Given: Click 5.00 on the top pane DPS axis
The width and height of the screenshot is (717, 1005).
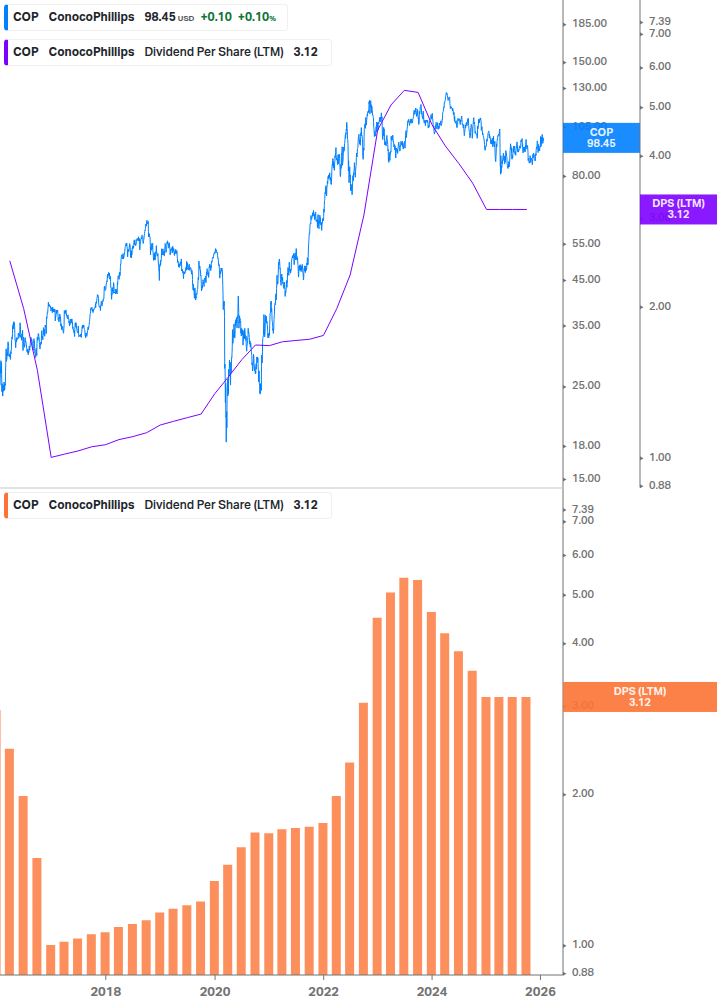Looking at the screenshot, I should (660, 107).
